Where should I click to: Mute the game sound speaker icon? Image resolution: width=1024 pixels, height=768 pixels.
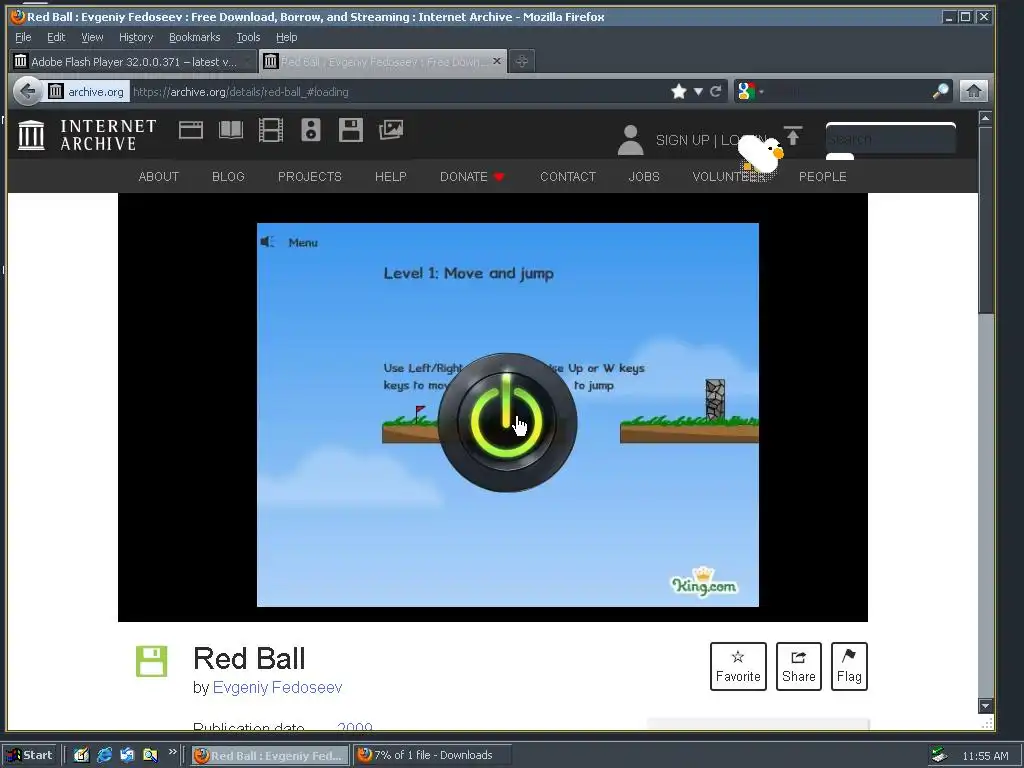click(267, 242)
